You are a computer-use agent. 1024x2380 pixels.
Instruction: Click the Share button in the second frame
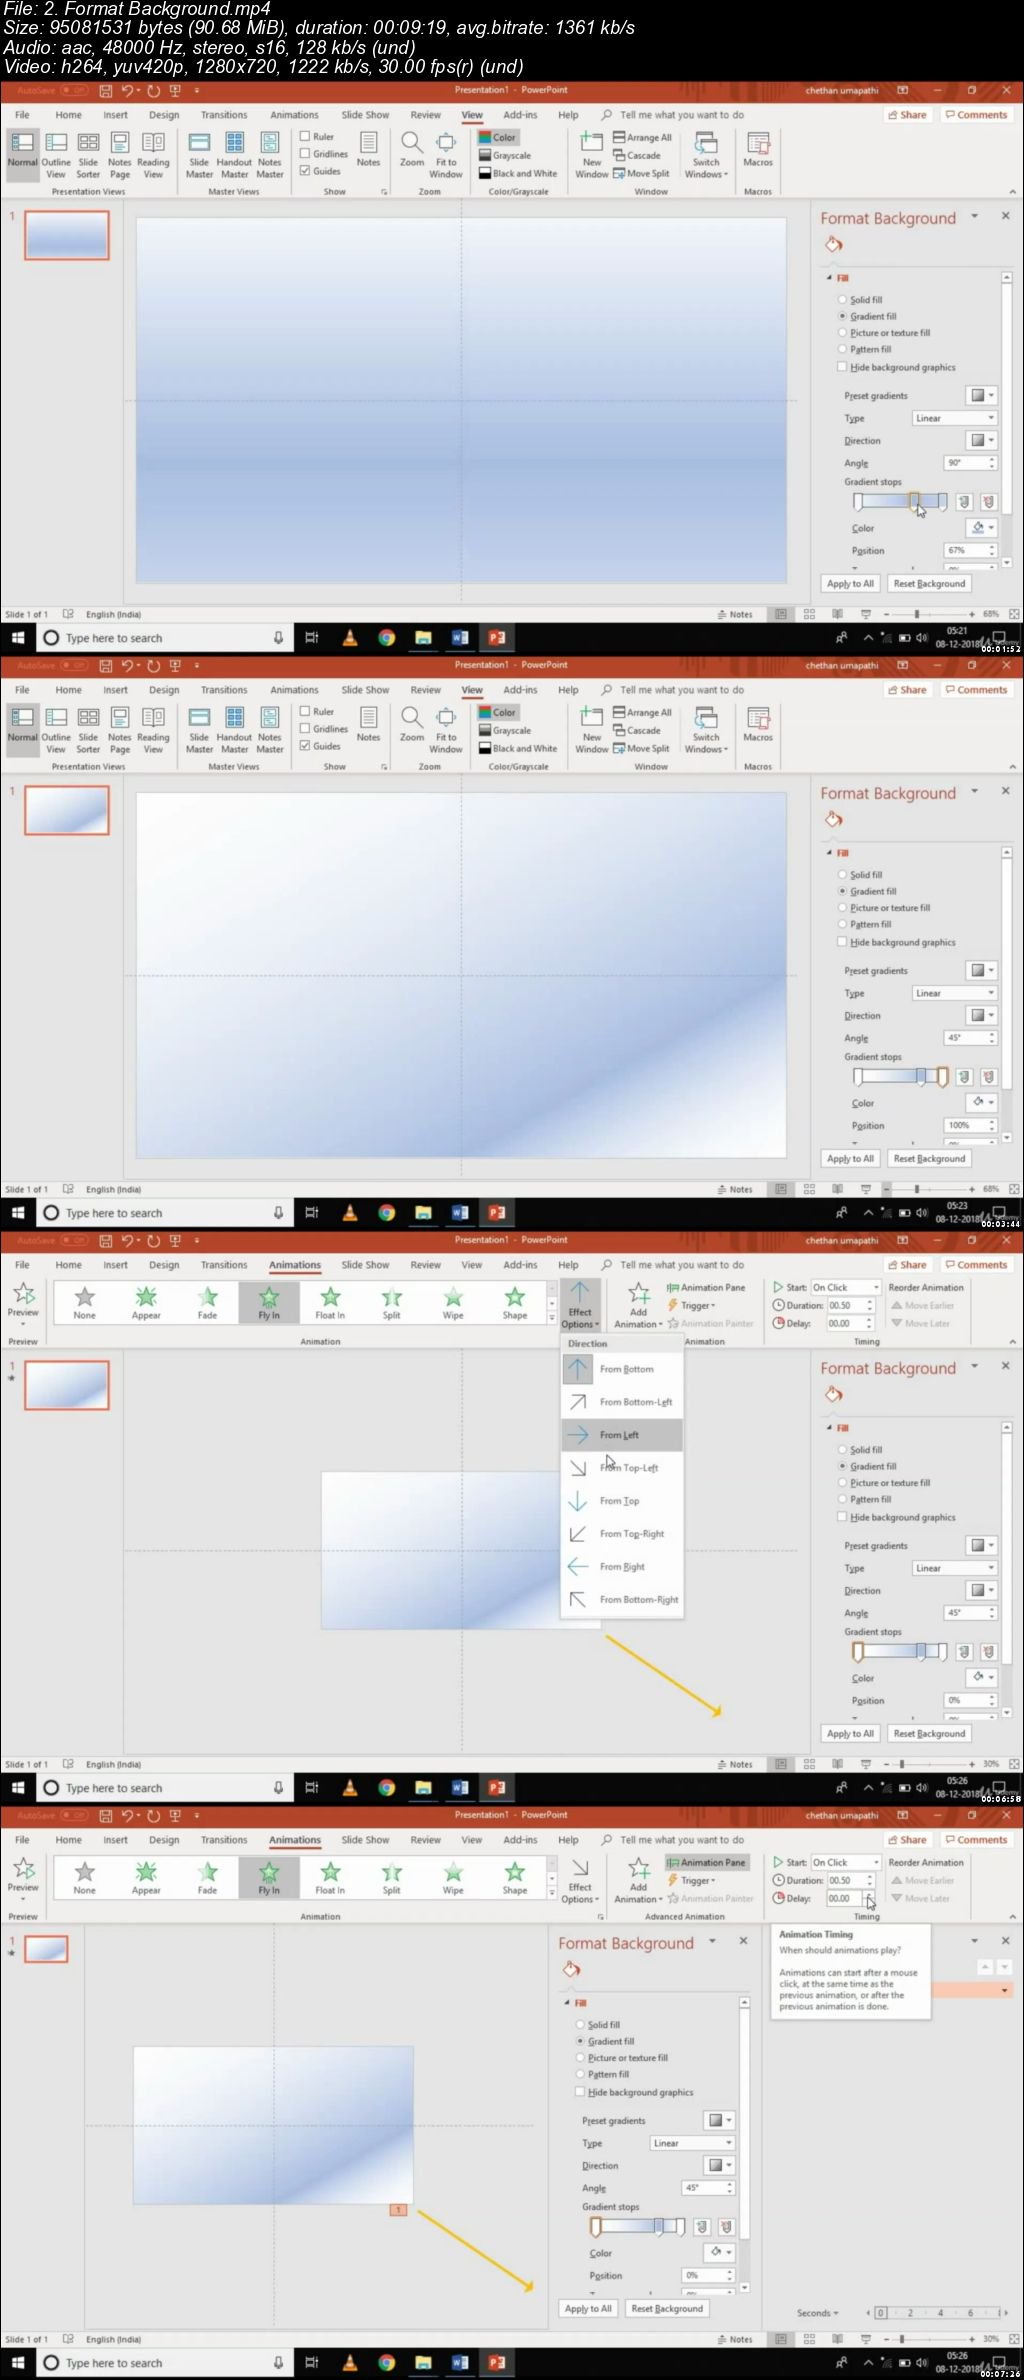908,690
